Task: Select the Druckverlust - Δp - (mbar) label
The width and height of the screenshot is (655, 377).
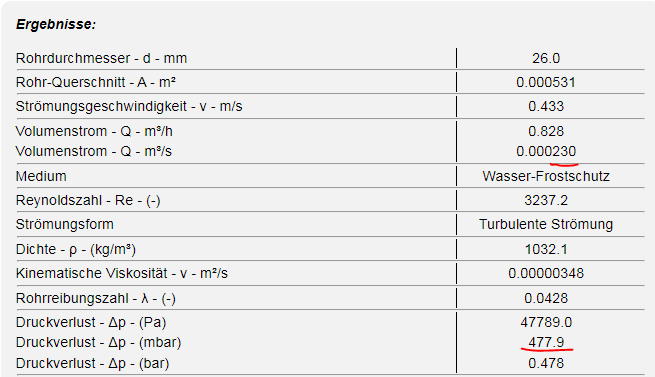Action: [x=99, y=343]
